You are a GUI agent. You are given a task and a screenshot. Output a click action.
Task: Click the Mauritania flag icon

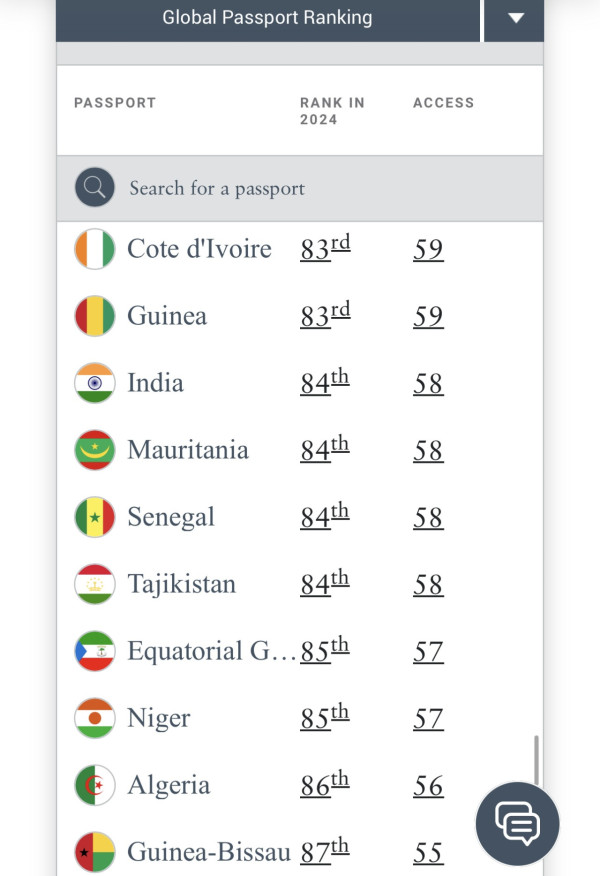pyautogui.click(x=95, y=450)
